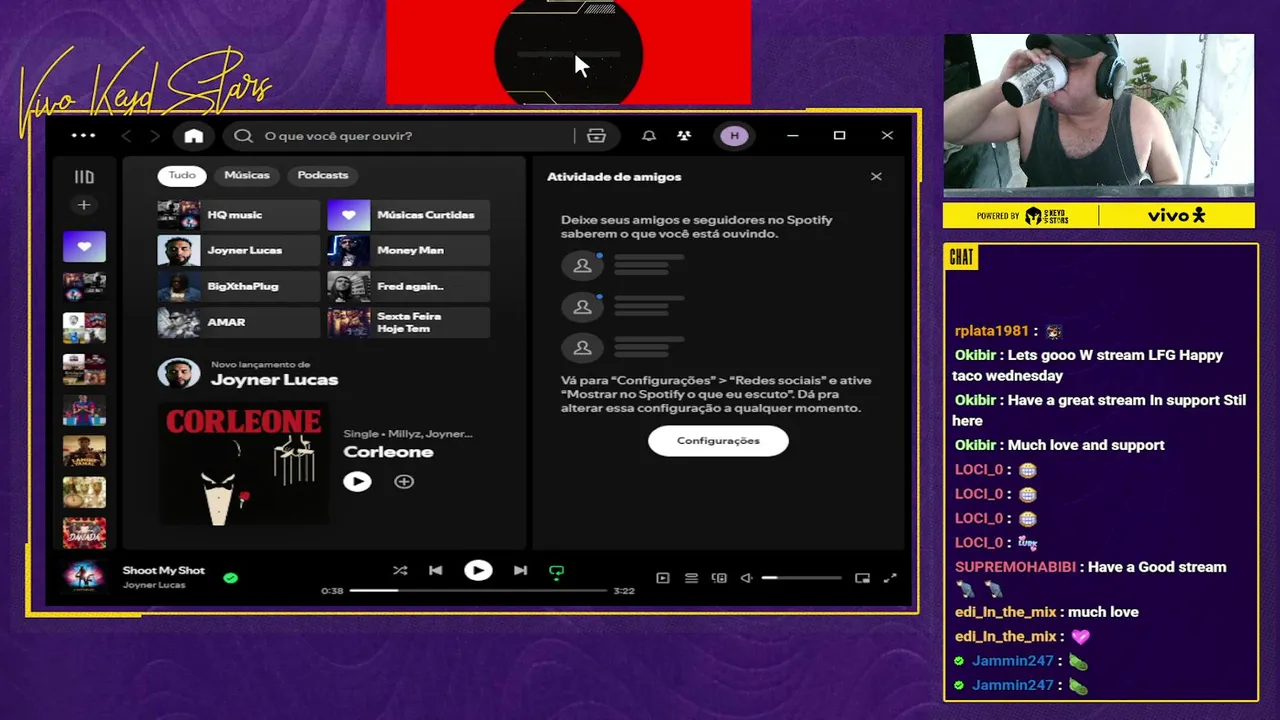The width and height of the screenshot is (1280, 720).
Task: Open the Now Playing view icon
Action: click(x=662, y=578)
